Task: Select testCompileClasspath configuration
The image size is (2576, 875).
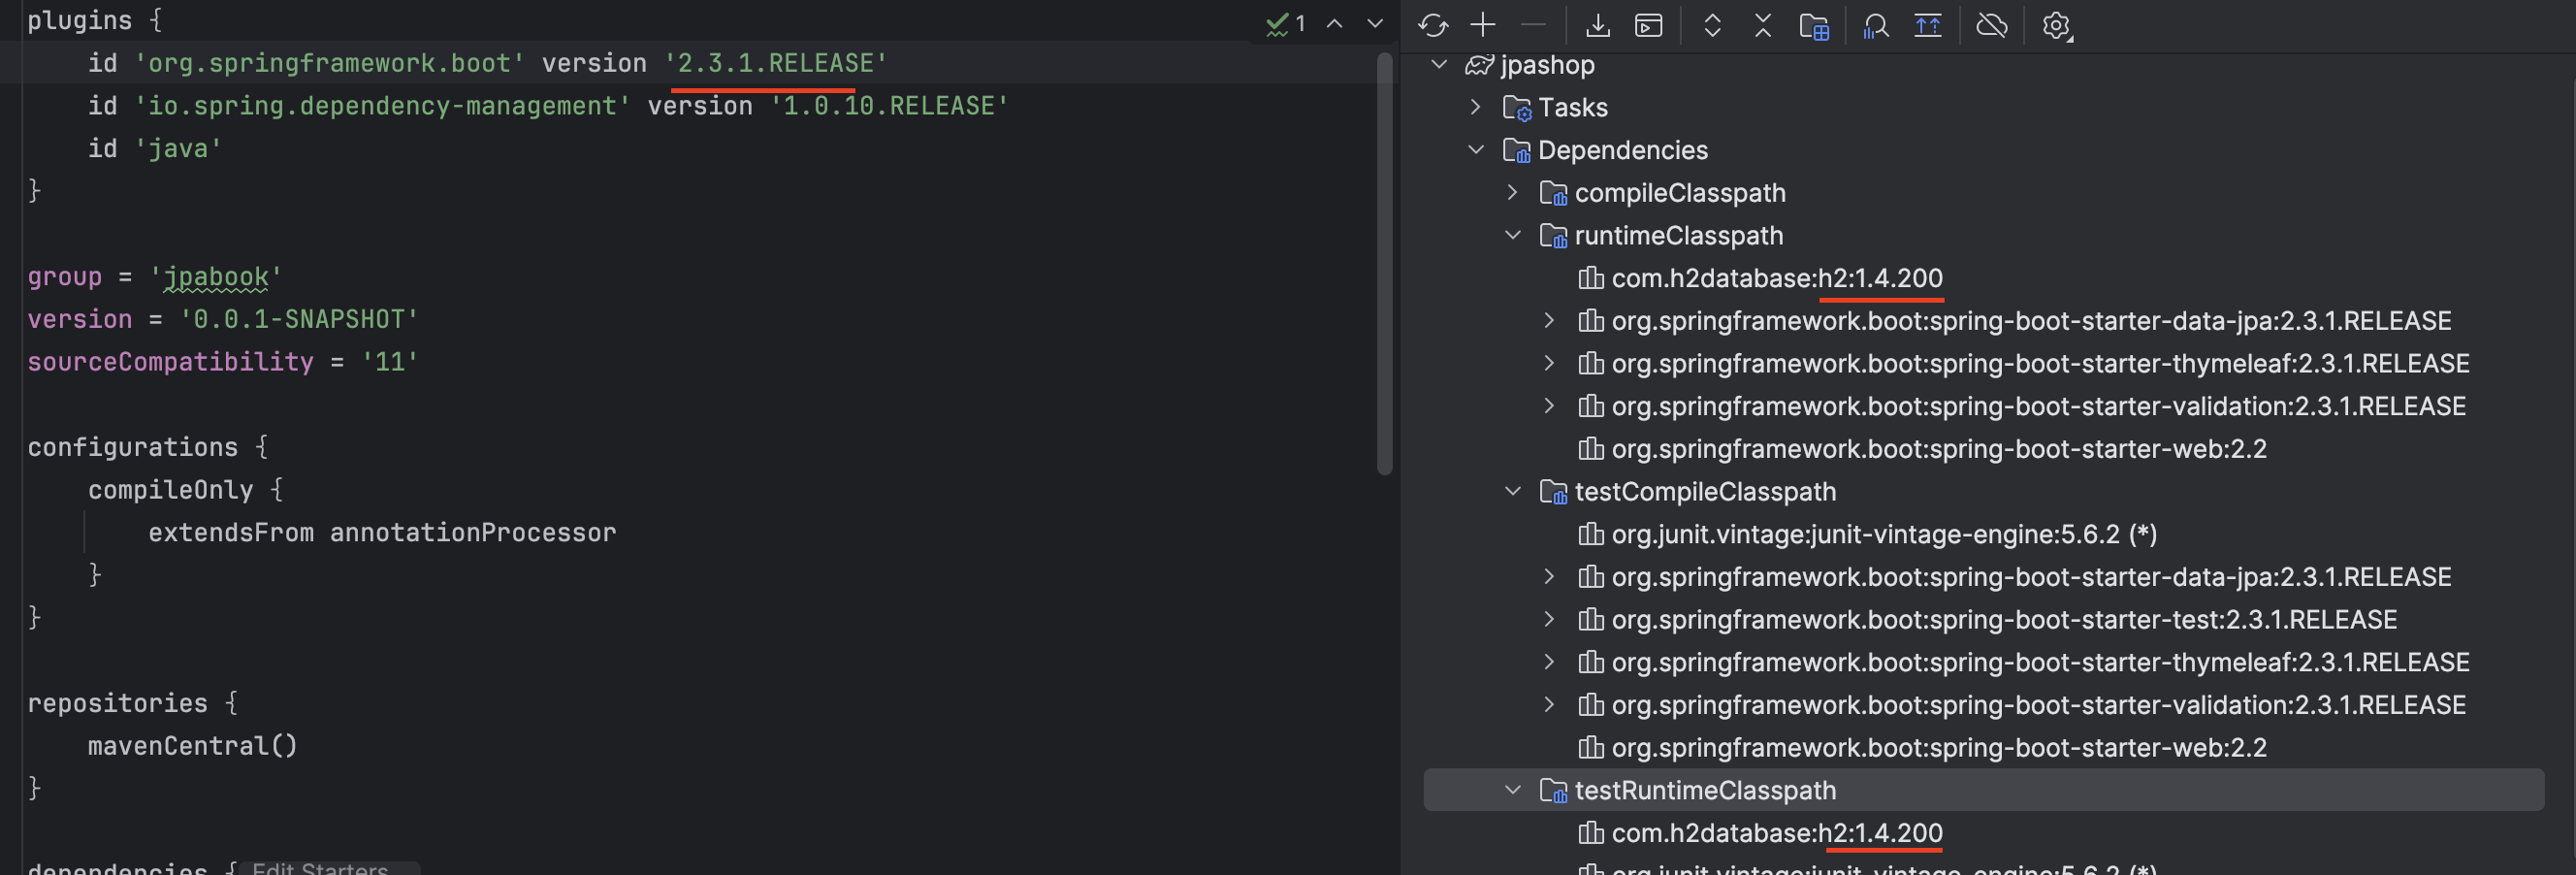Action: click(1984, 491)
